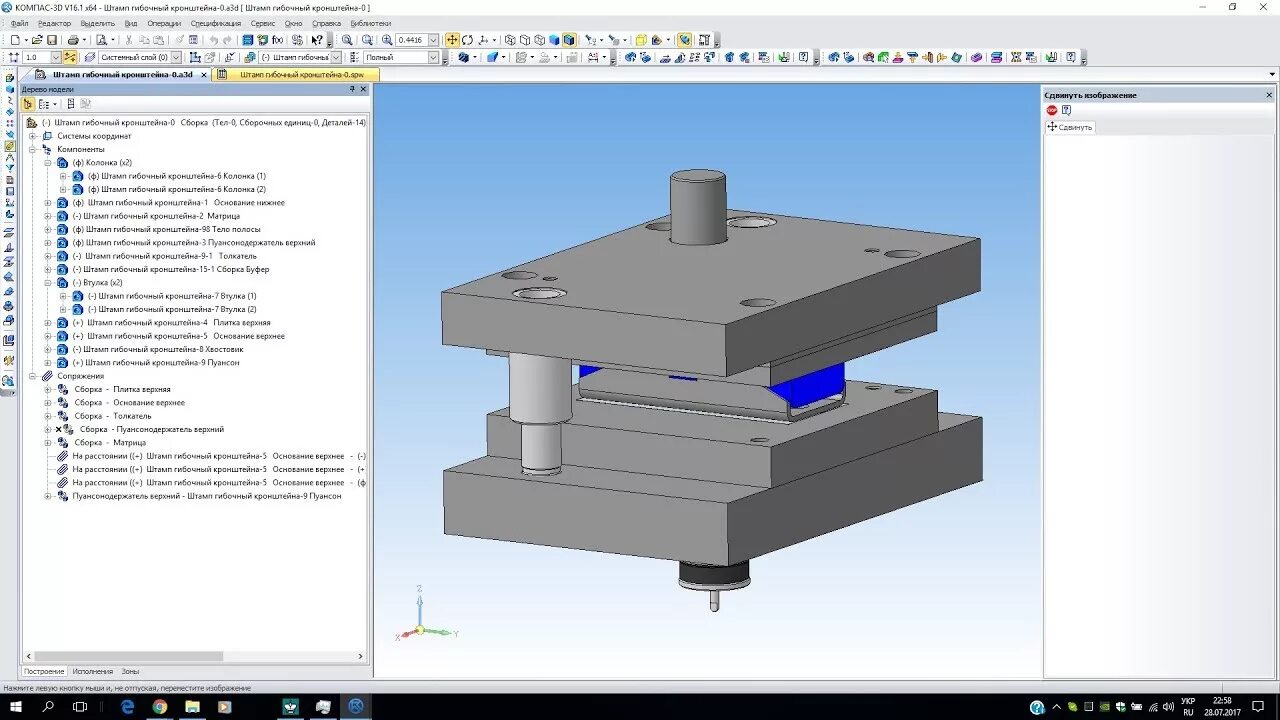The image size is (1280, 720).
Task: Click the Undo arrow icon
Action: pos(212,40)
